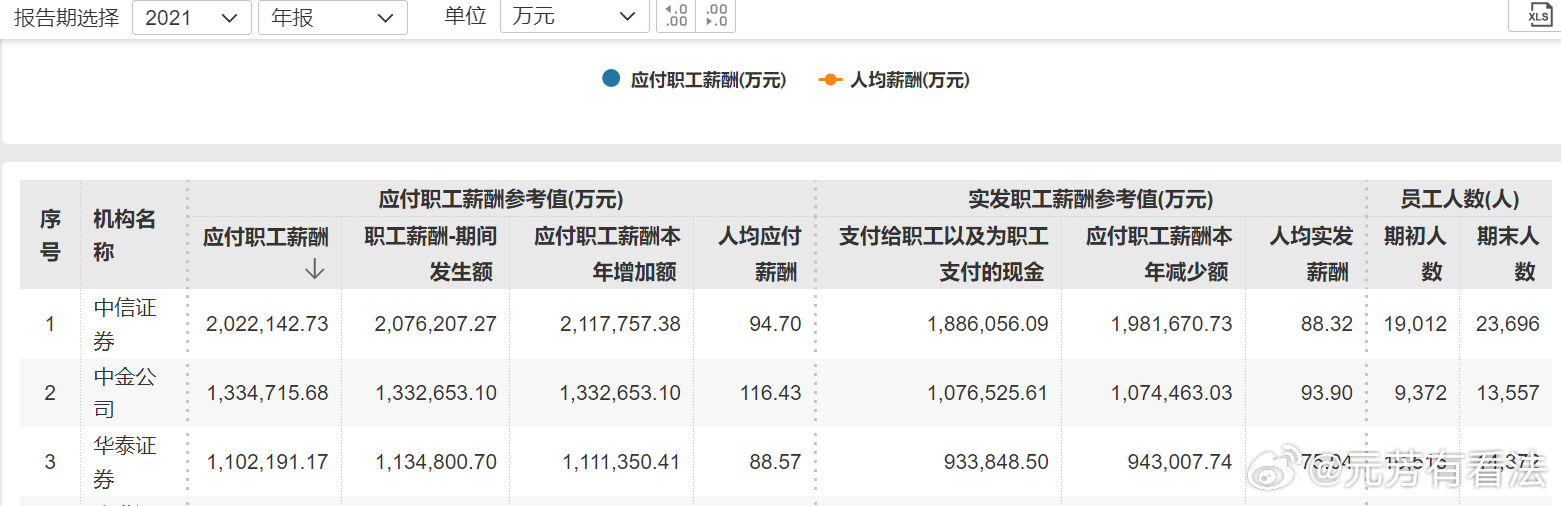Sort by 应付职工薪酬 down arrow
1561x506 pixels.
click(315, 269)
